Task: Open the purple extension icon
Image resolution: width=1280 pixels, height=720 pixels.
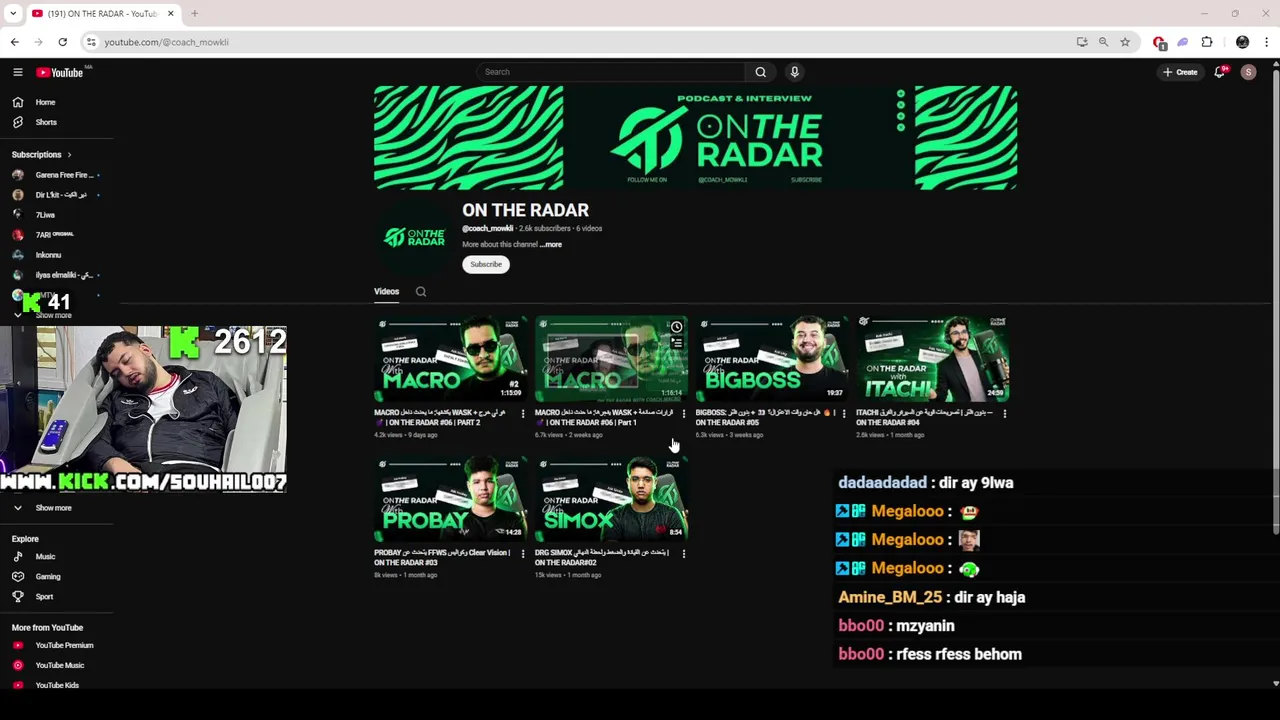Action: point(1183,42)
